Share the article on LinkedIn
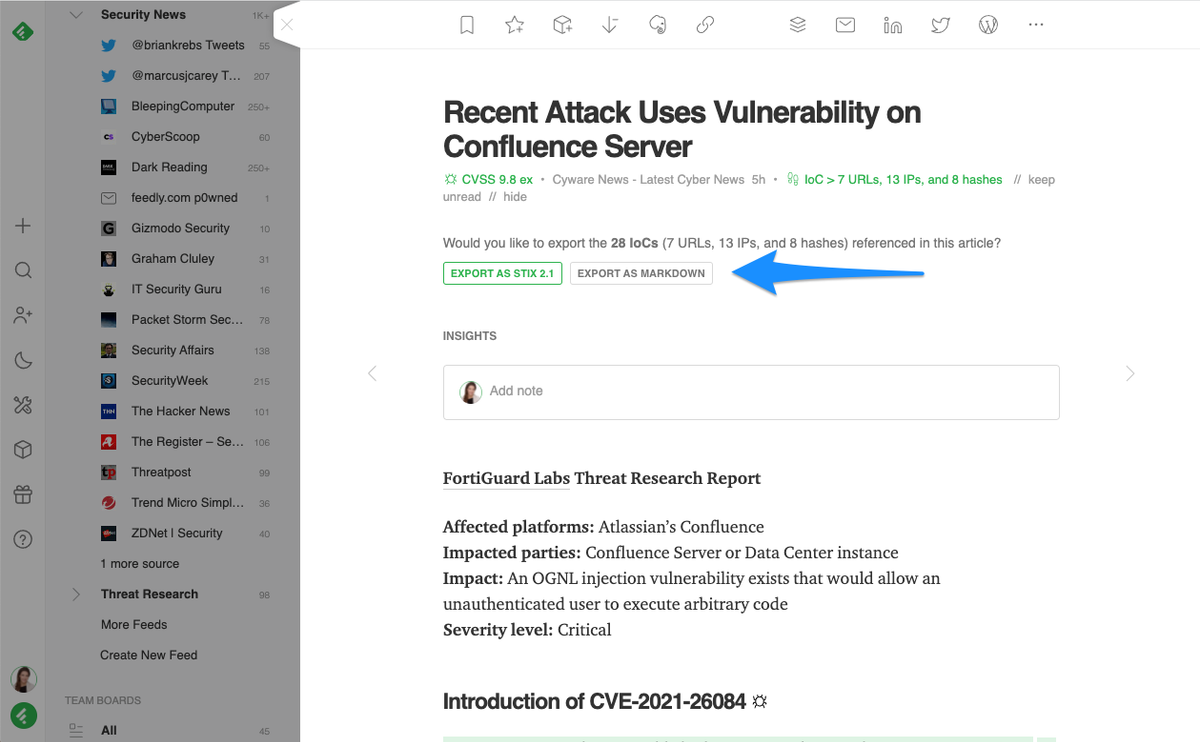 tap(892, 25)
